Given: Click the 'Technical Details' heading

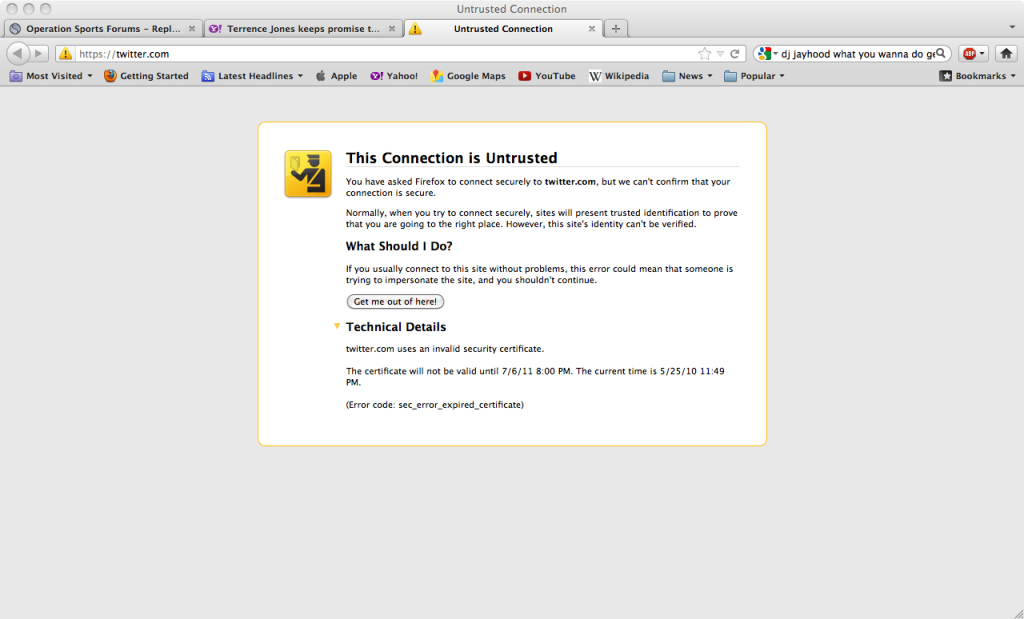Looking at the screenshot, I should point(396,327).
